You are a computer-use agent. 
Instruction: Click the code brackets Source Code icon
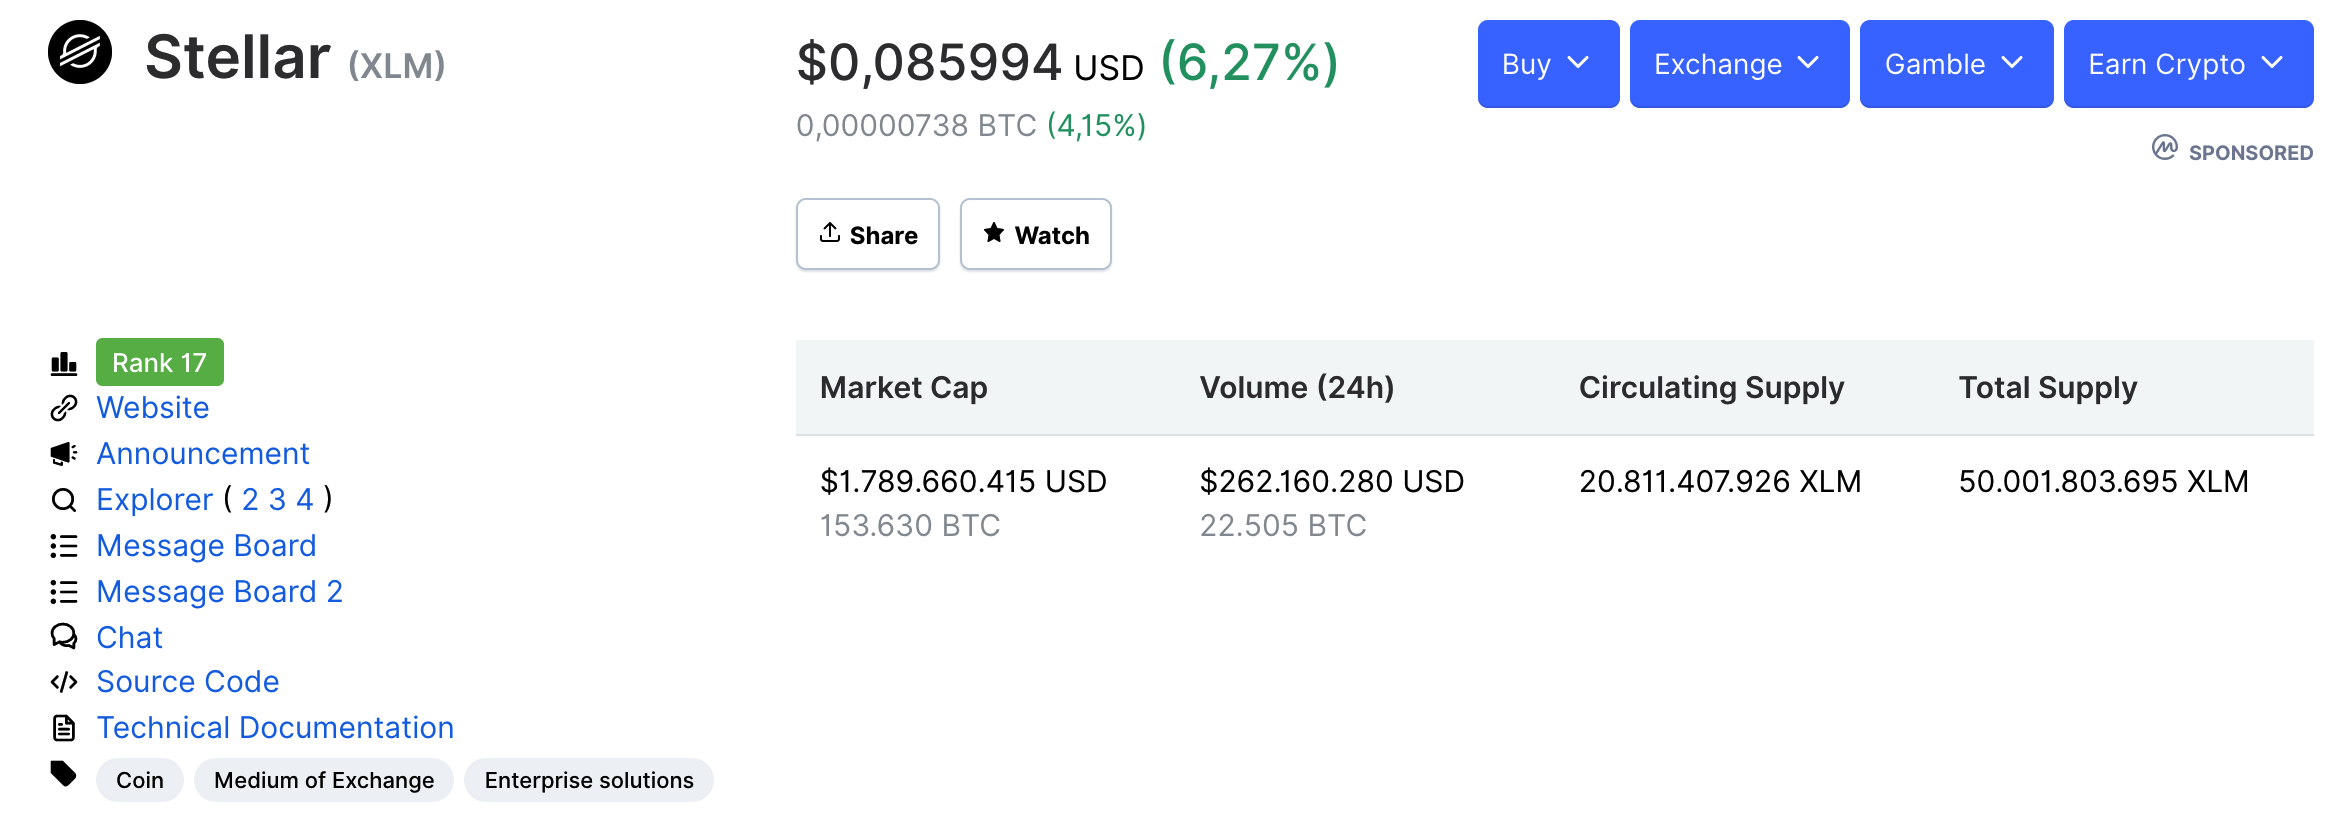64,682
